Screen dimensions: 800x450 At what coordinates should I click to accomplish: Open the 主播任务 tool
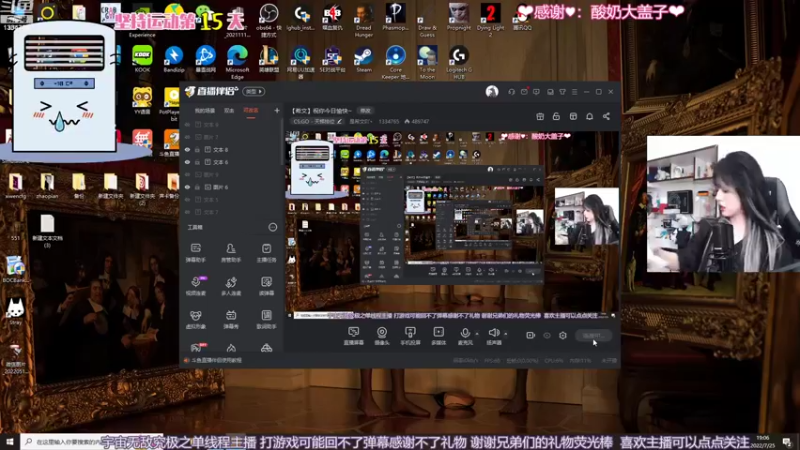coord(266,253)
